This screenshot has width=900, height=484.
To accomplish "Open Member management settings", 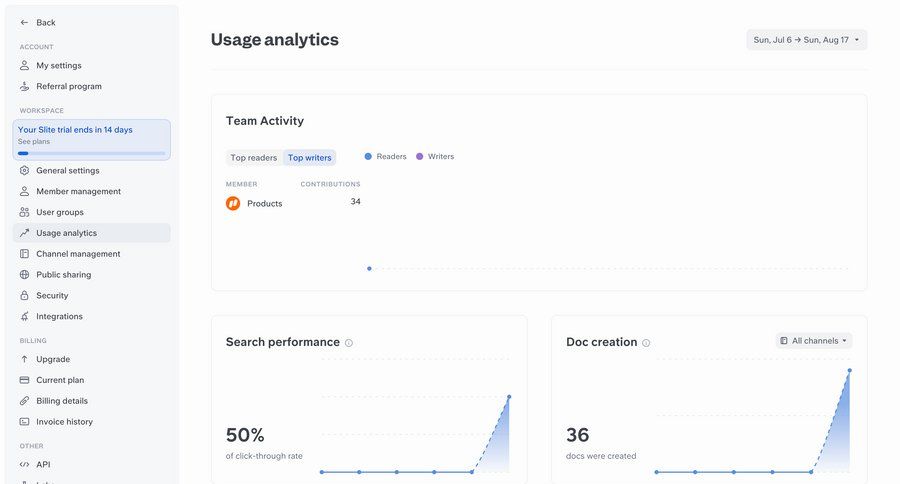I will [x=78, y=191].
